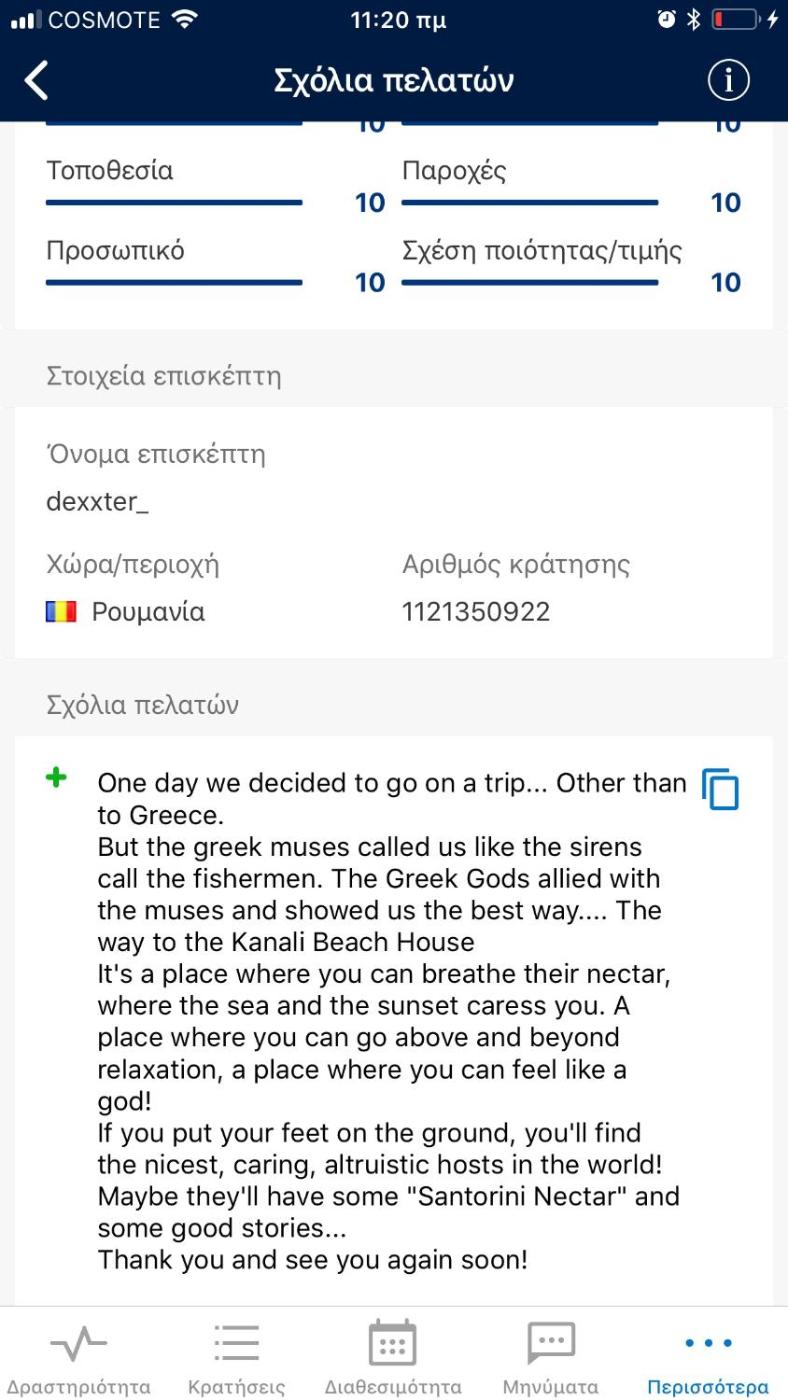Tap the battery icon in status bar
This screenshot has width=788, height=1400.
point(735,20)
